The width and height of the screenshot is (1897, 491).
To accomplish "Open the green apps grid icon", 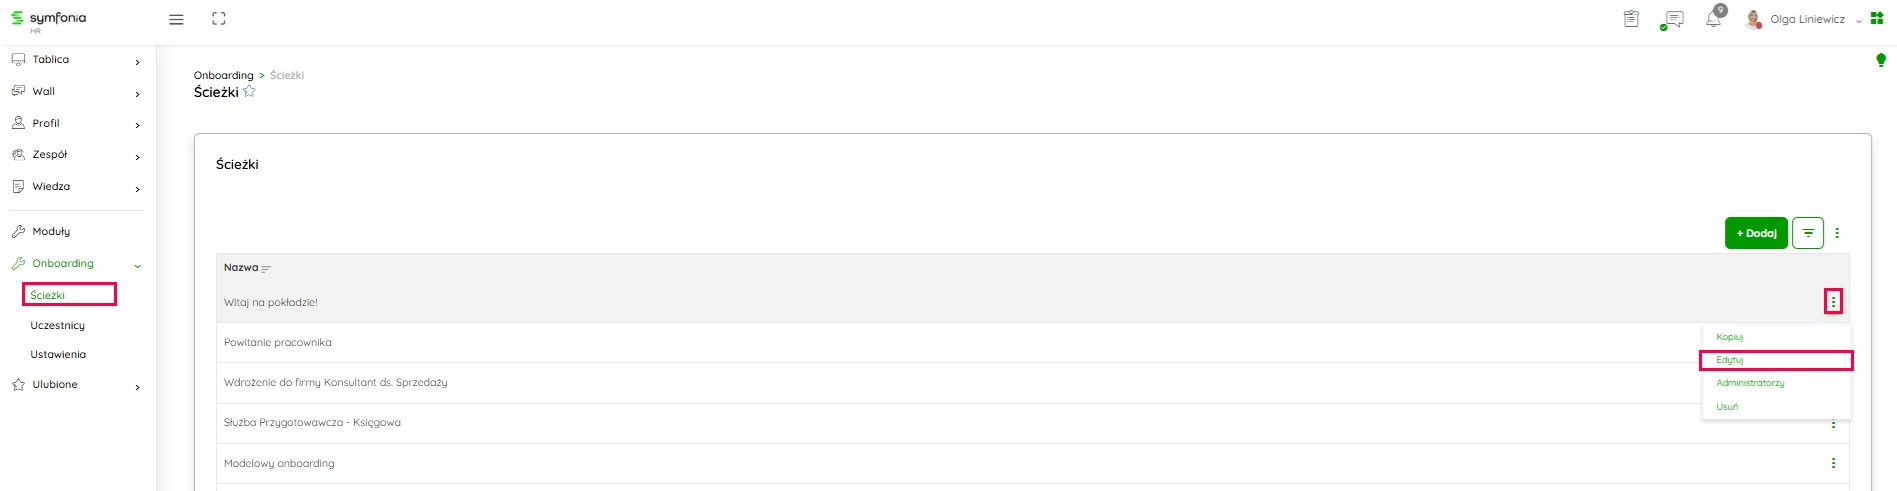I will tap(1877, 18).
